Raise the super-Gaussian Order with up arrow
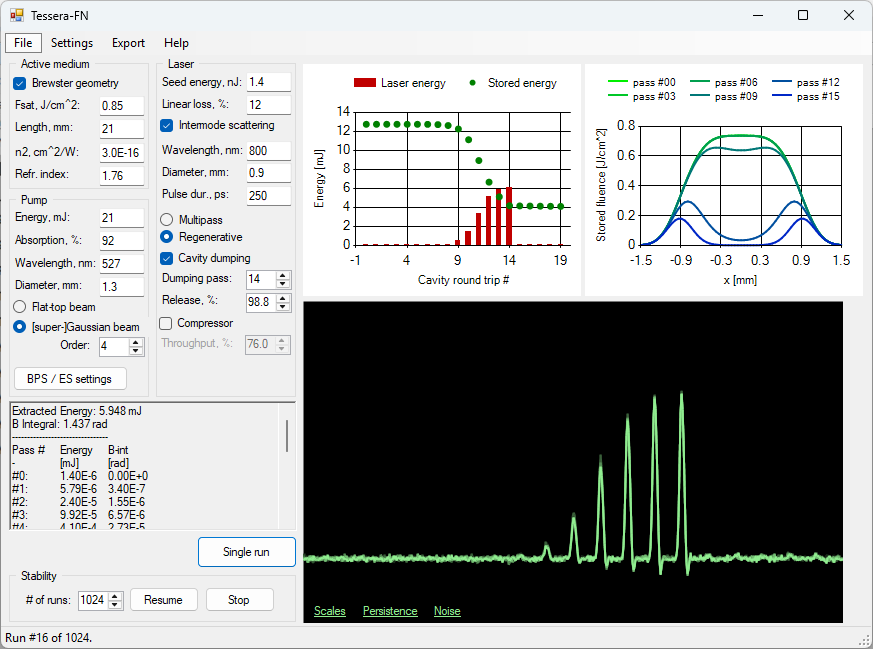Image resolution: width=873 pixels, height=649 pixels. [136, 343]
